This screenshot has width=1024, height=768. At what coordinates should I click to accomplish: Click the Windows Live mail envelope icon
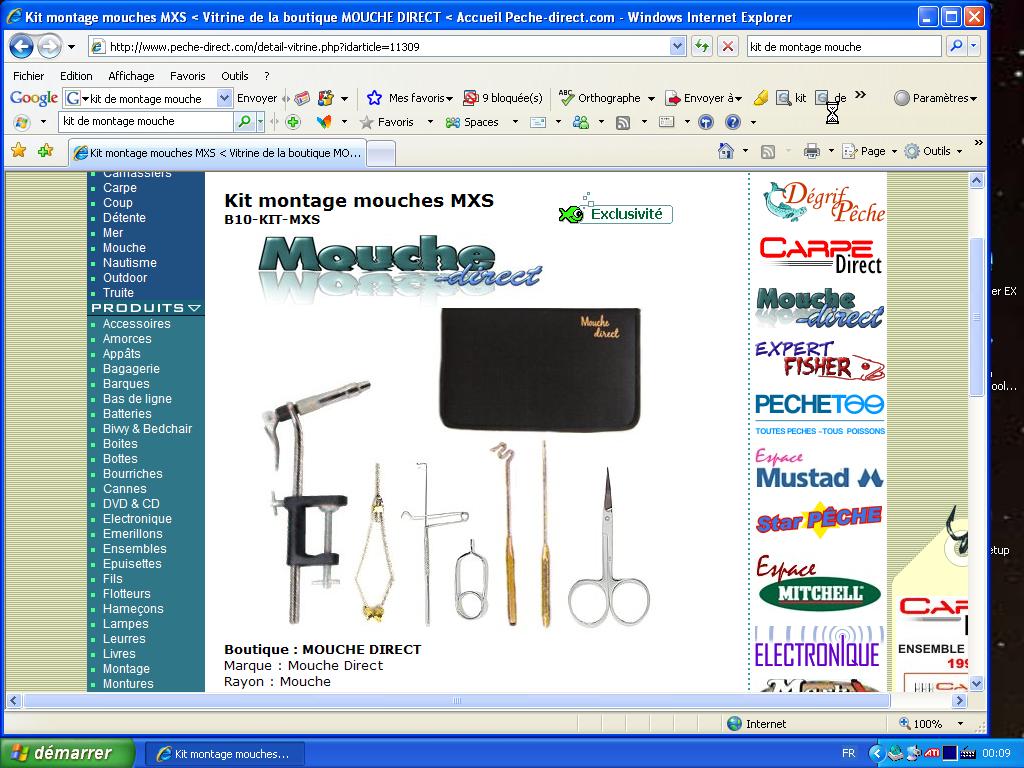(537, 122)
